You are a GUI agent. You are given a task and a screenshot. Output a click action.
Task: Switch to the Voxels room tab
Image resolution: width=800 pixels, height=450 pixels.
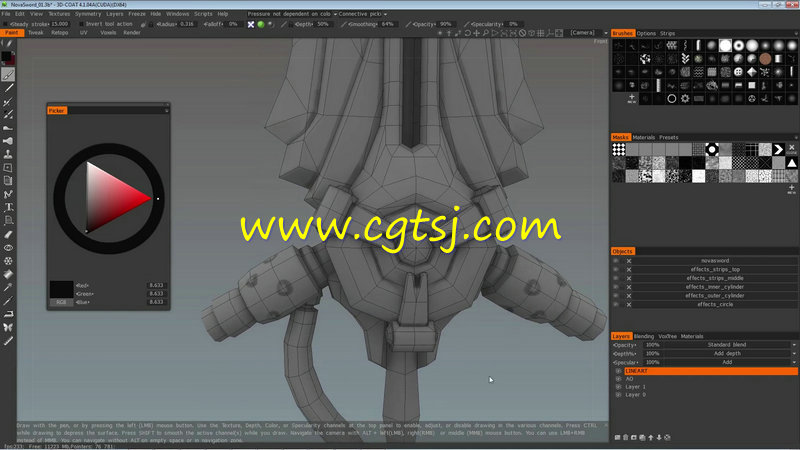point(108,33)
